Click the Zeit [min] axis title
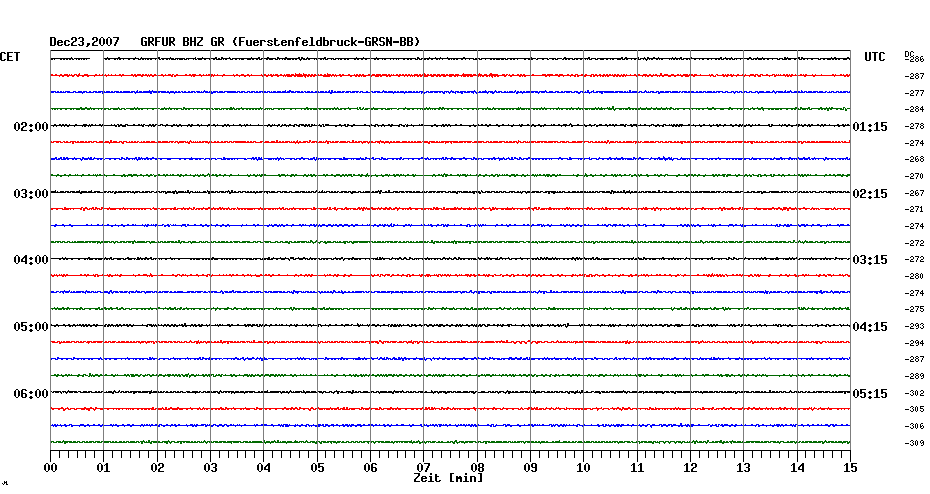 pos(448,478)
